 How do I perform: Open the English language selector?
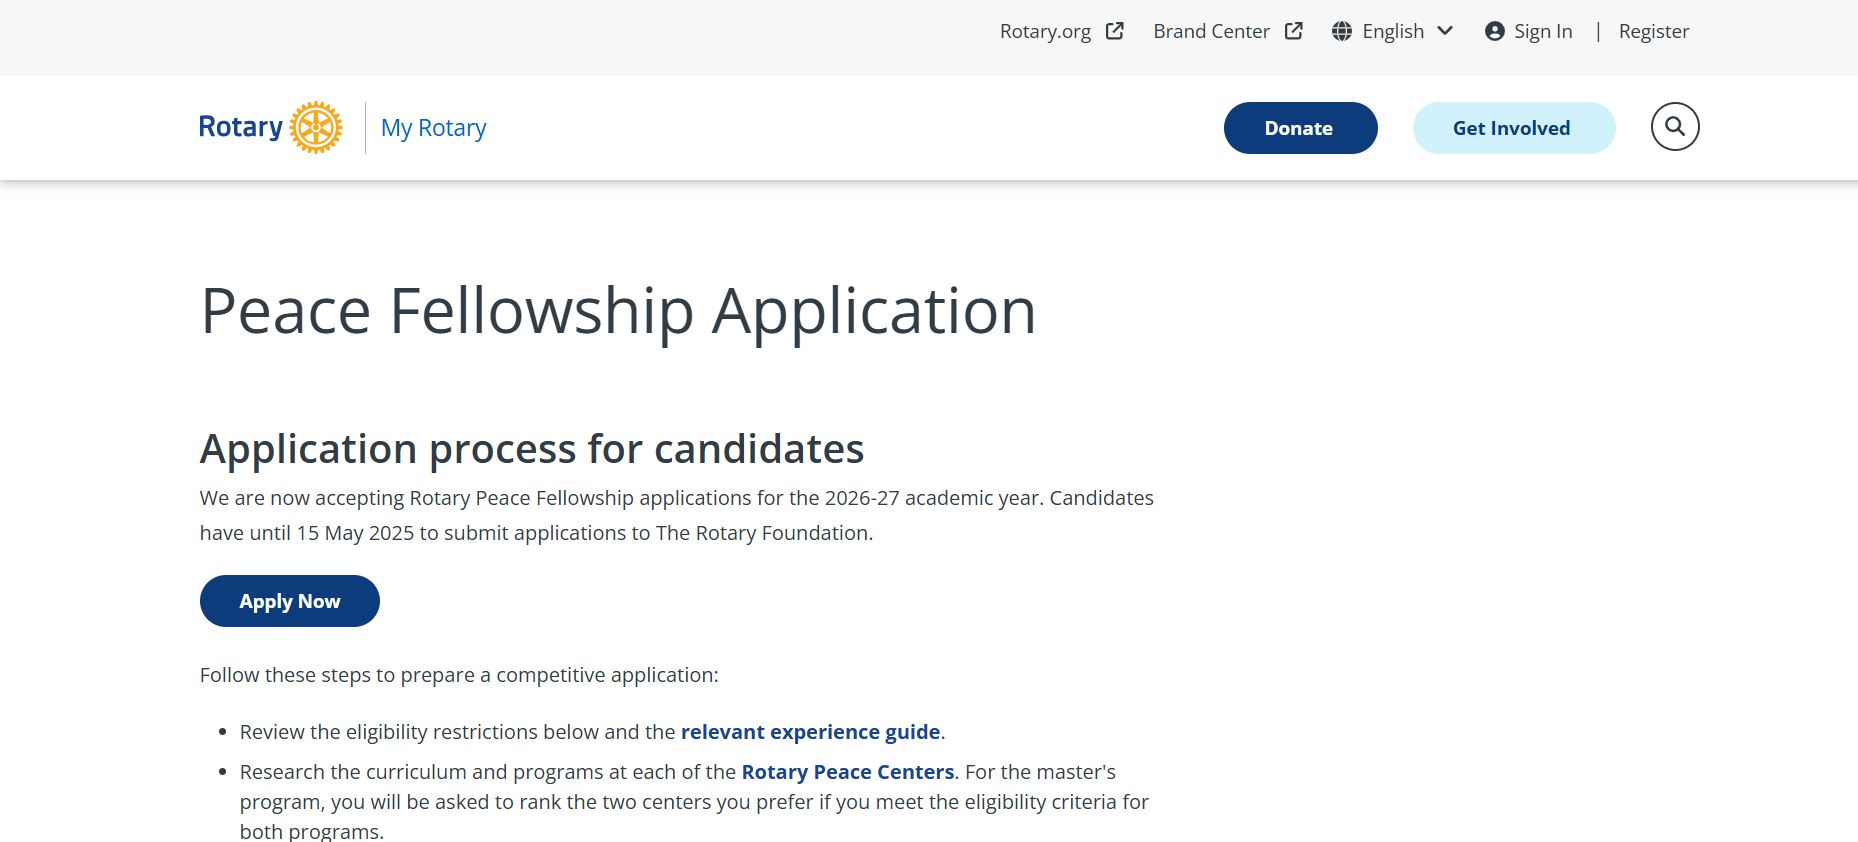[1392, 31]
